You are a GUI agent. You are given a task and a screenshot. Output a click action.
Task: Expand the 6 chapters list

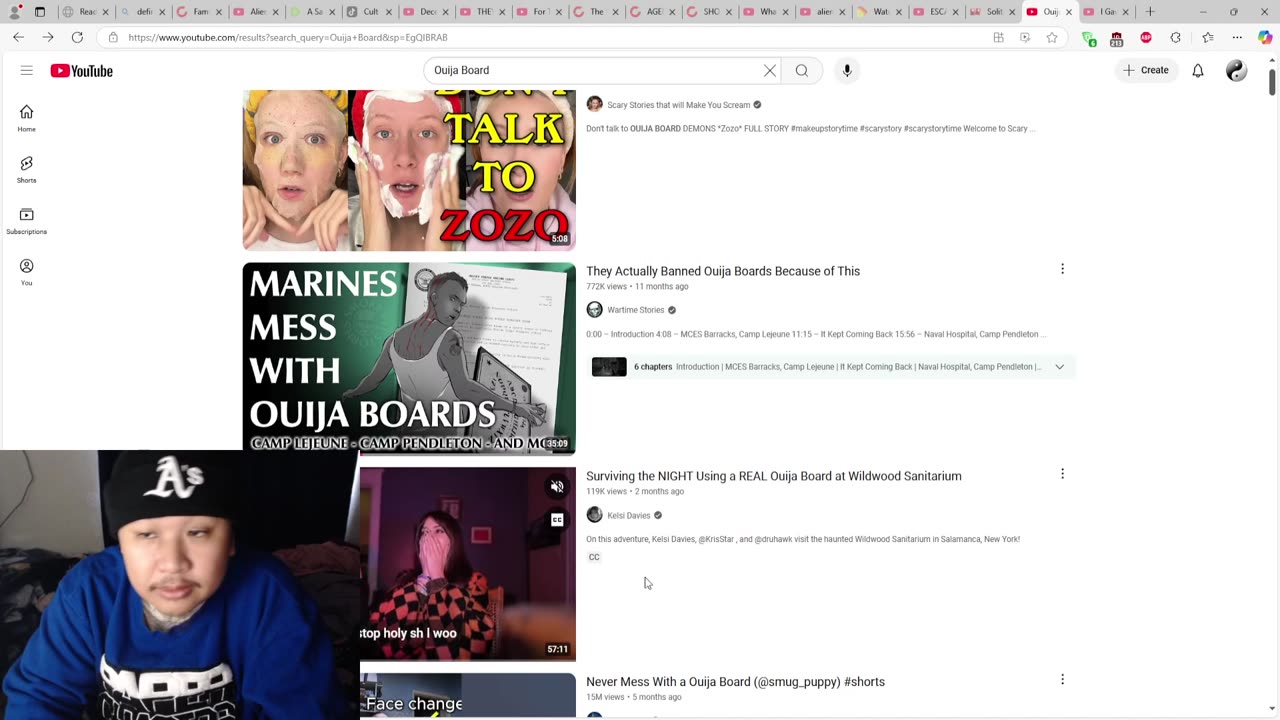[1059, 367]
